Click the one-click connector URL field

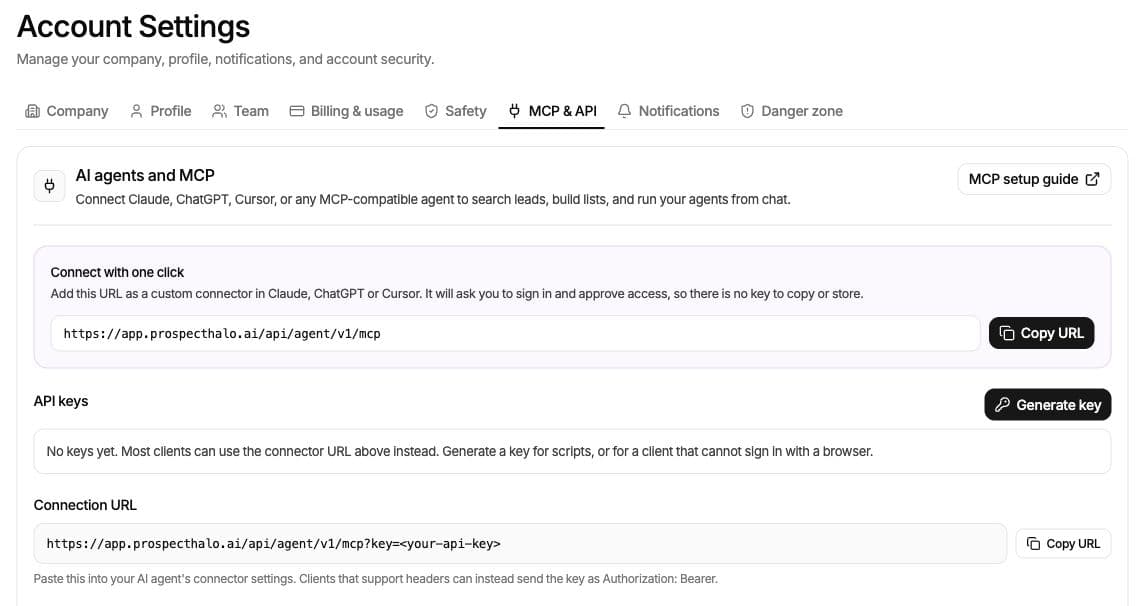(515, 334)
